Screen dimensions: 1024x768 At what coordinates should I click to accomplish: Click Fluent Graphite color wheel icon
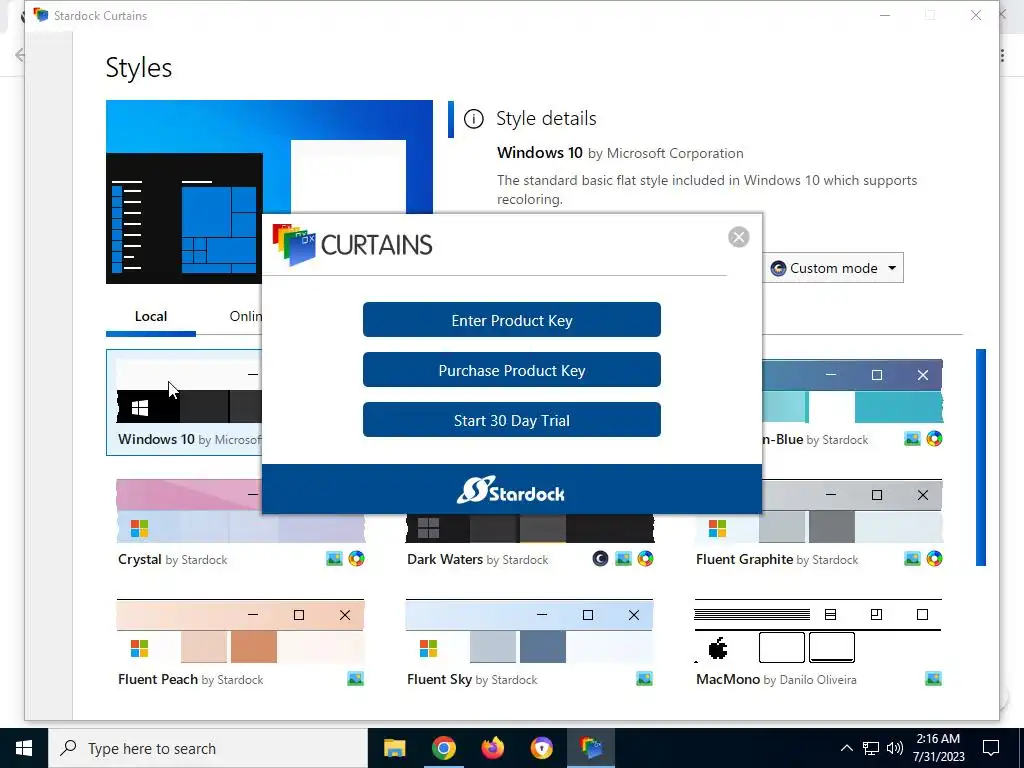coord(935,559)
